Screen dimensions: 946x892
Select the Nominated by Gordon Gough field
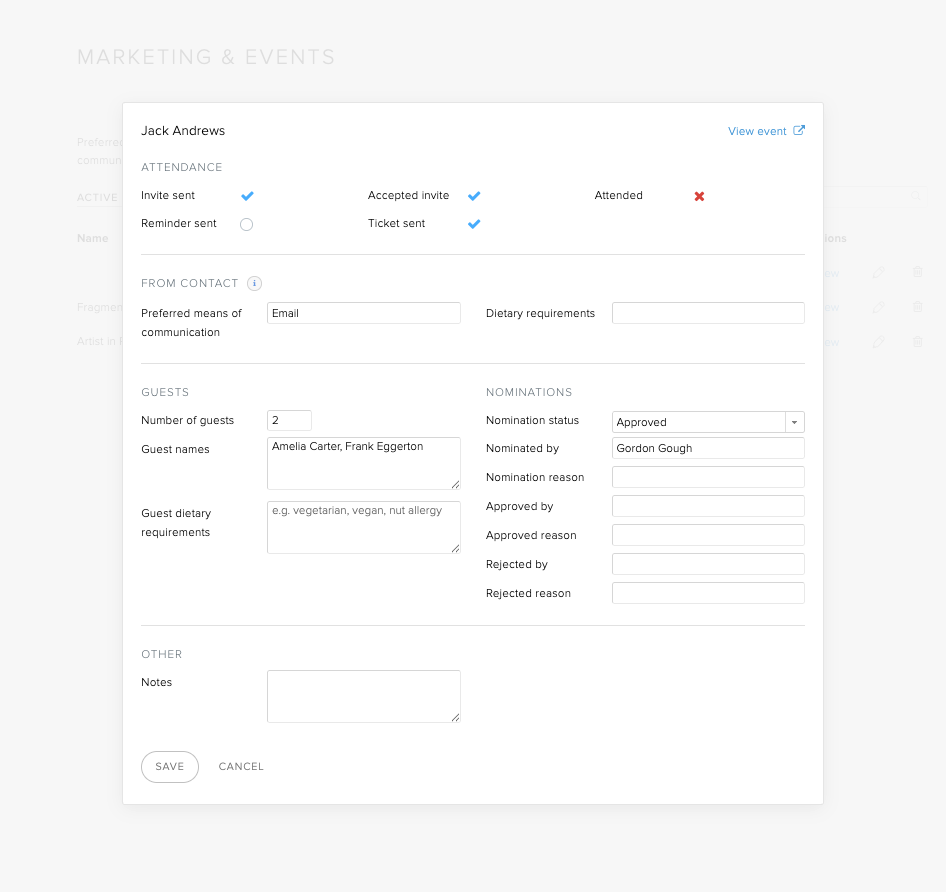[x=708, y=448]
